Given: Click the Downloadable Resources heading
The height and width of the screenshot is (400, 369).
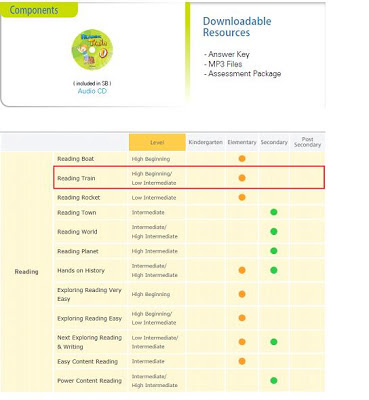Looking at the screenshot, I should (237, 27).
